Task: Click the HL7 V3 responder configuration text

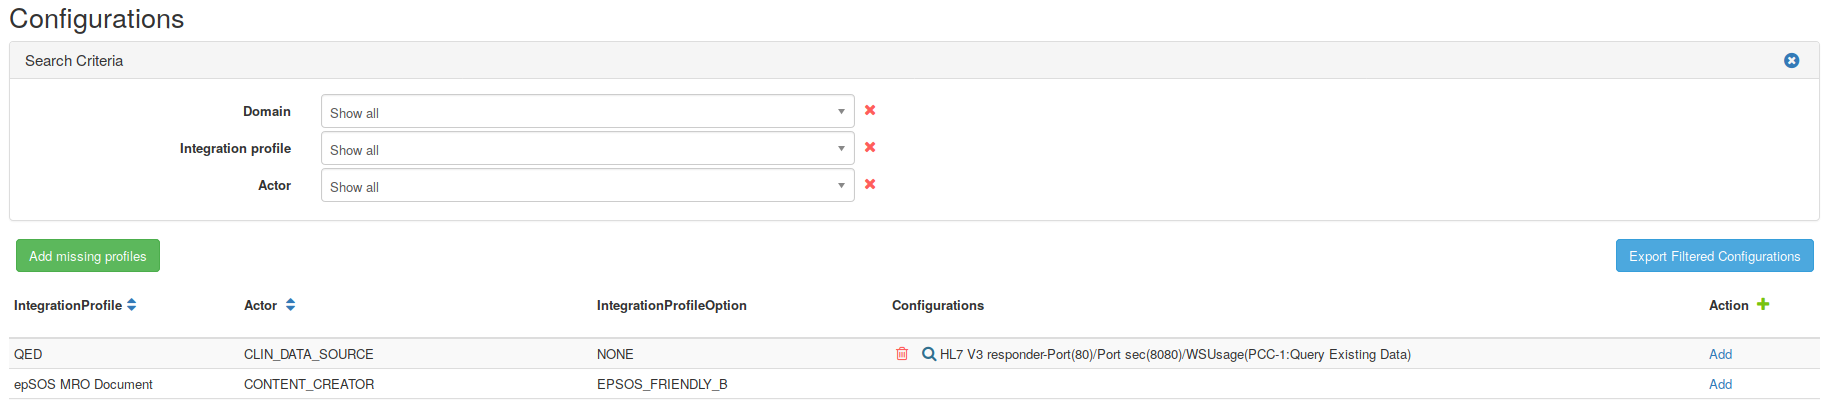Action: coord(1175,354)
